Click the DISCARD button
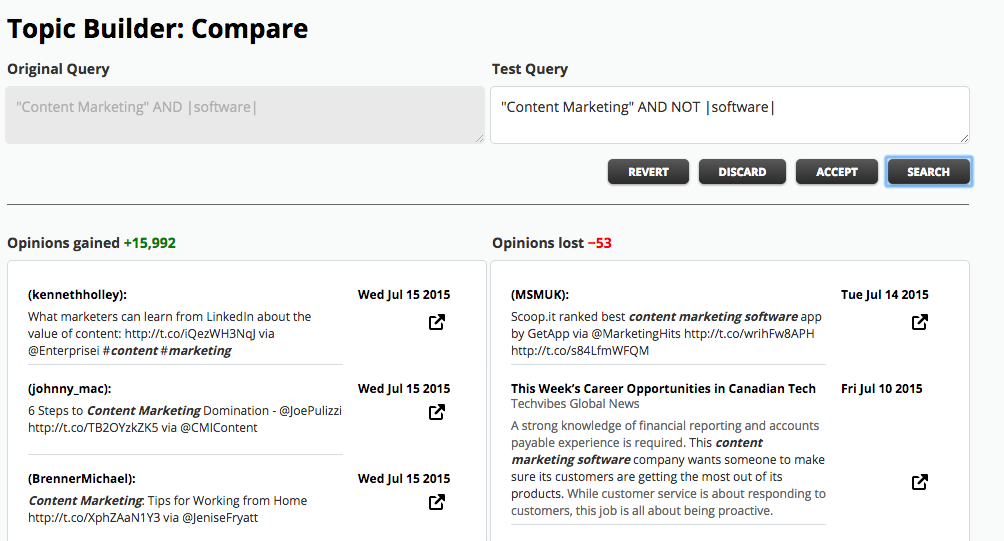The image size is (1004, 541). tap(742, 172)
